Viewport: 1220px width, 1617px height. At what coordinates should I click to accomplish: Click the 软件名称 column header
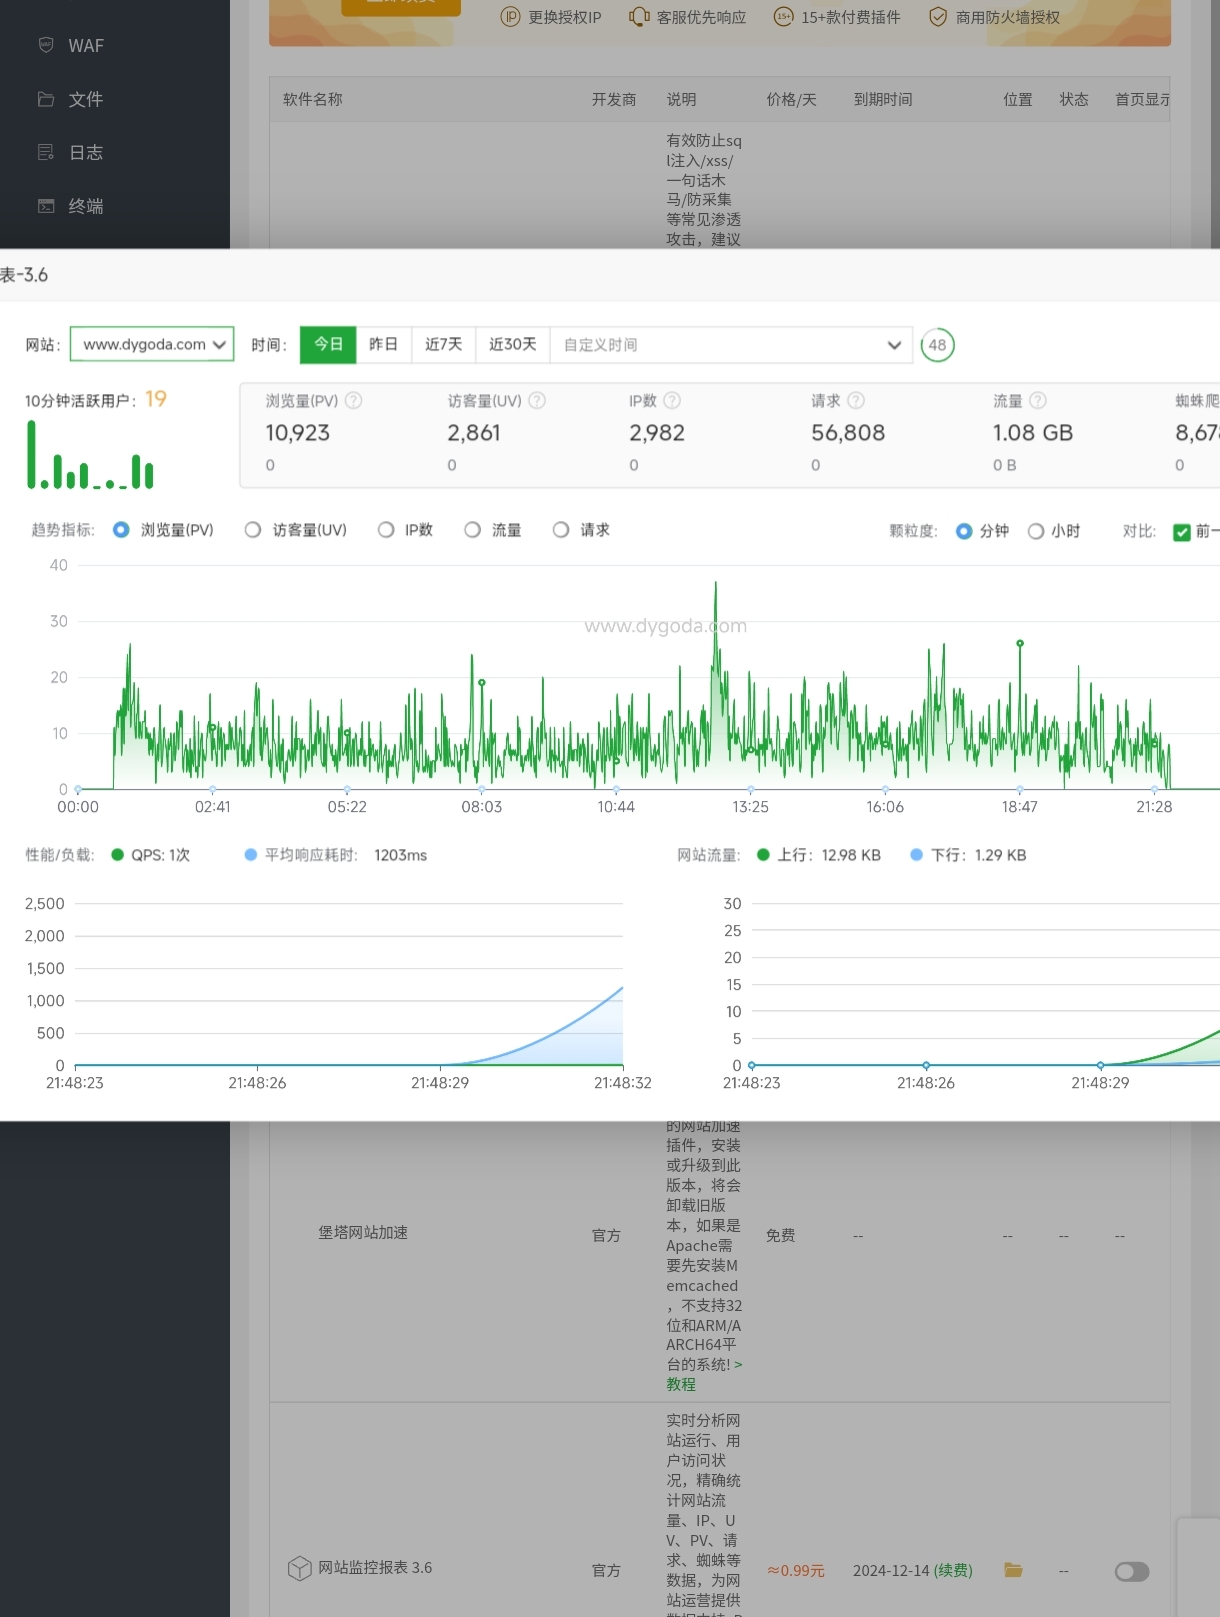click(313, 100)
